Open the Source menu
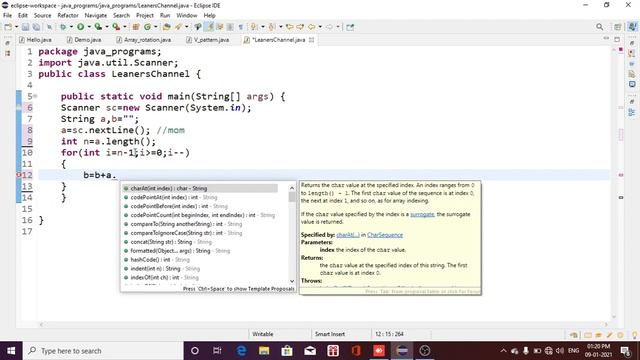This screenshot has width=640, height=360. pos(42,15)
